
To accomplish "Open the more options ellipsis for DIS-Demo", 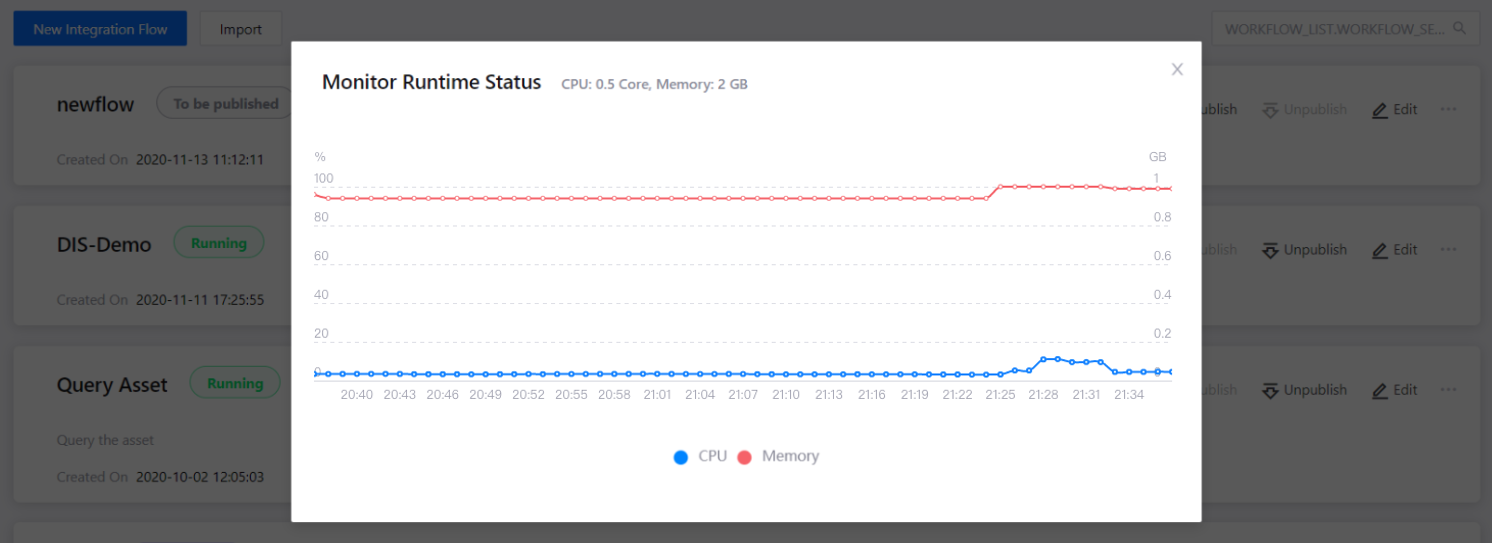I will point(1448,250).
